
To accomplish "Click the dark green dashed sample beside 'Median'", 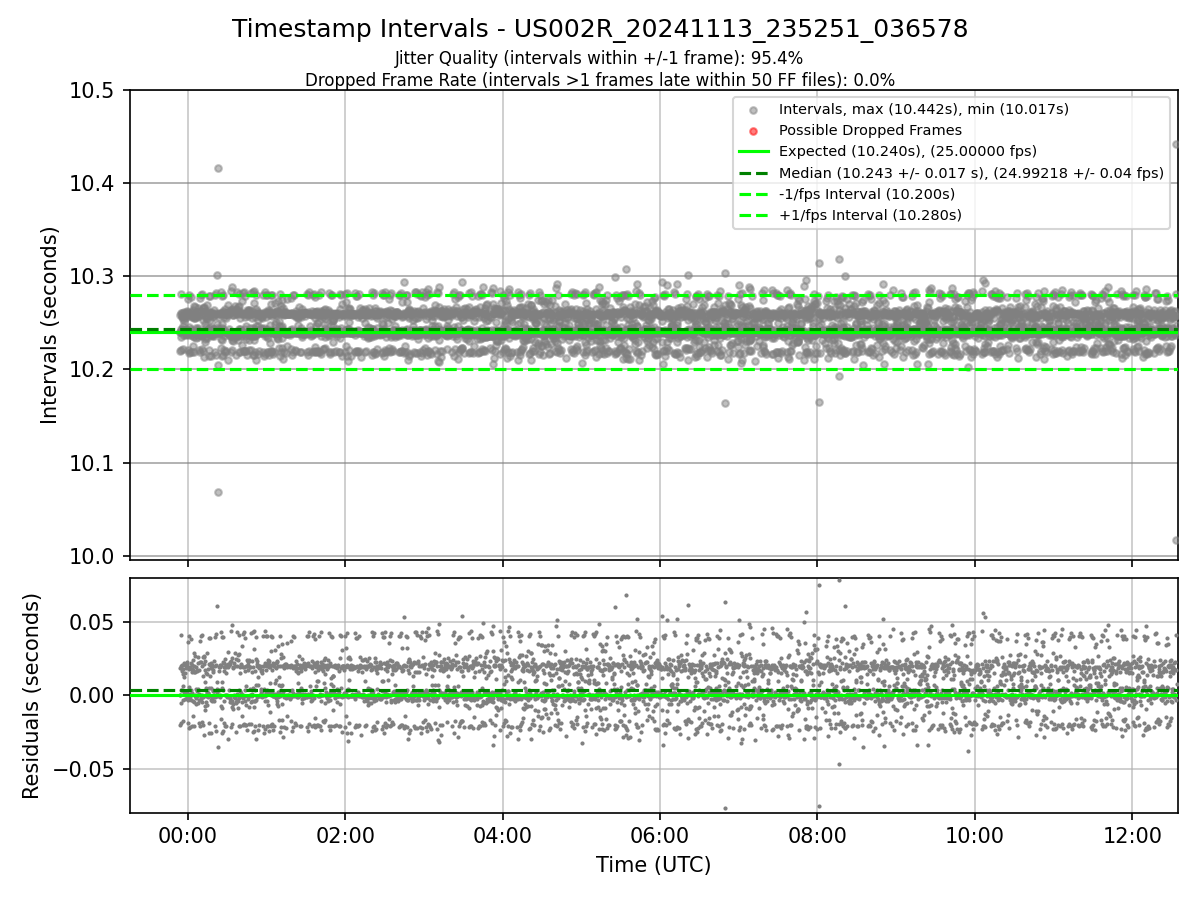I will (x=754, y=173).
